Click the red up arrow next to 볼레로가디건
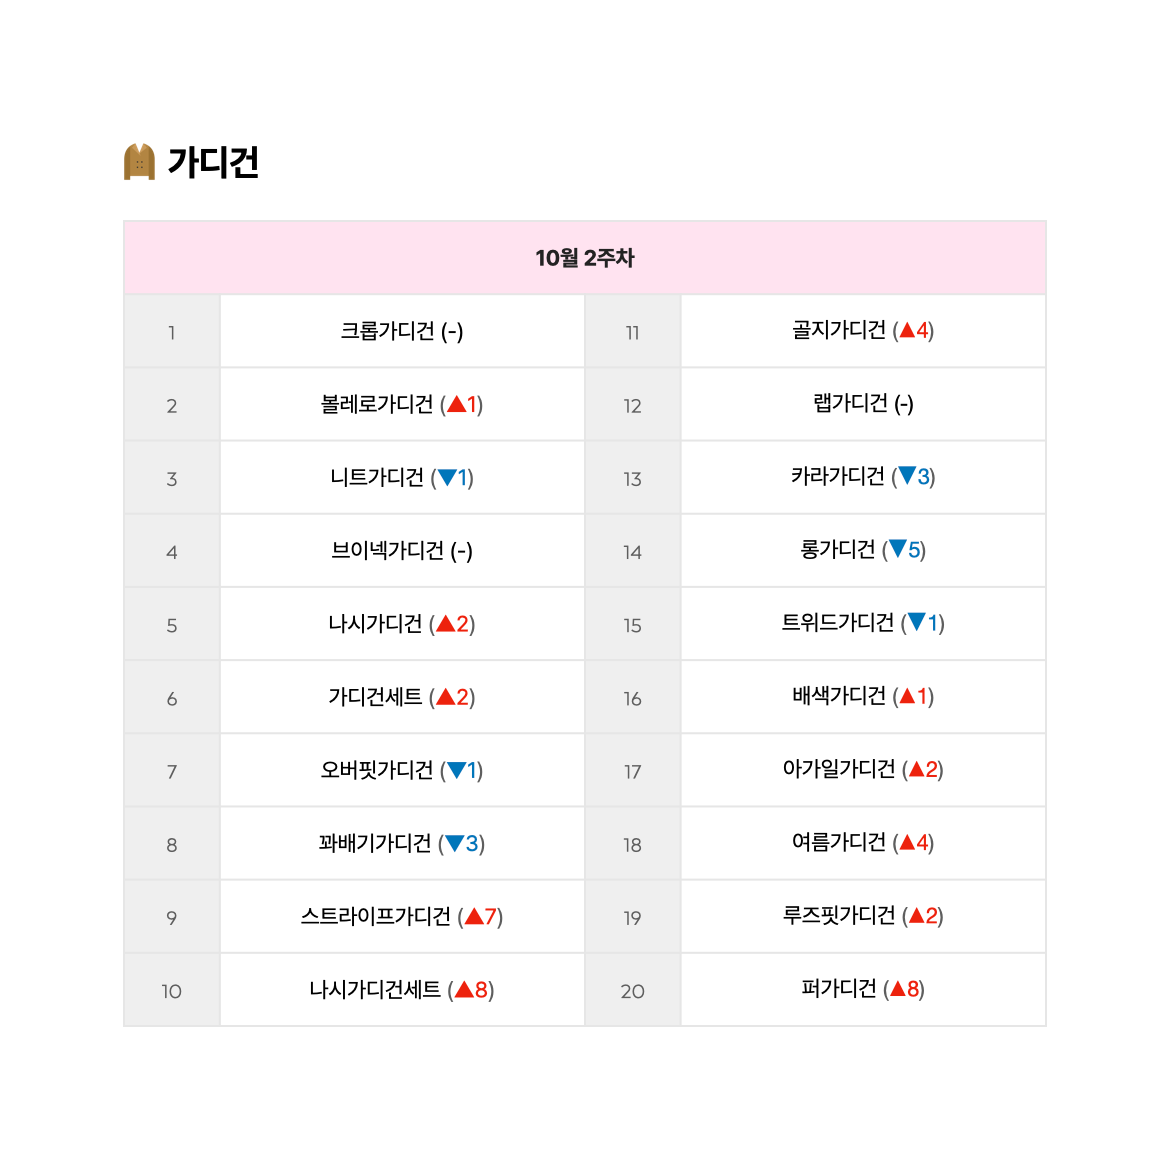1170x1170 pixels. [x=457, y=404]
